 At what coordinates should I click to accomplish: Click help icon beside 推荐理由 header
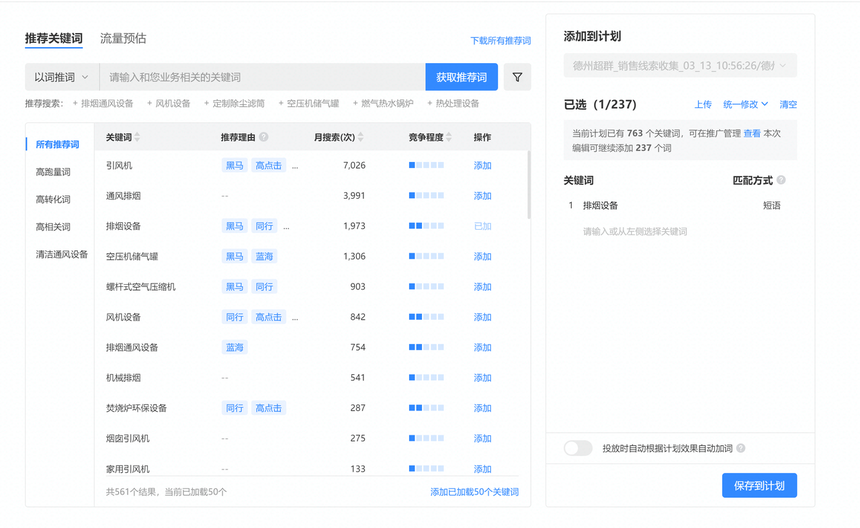pyautogui.click(x=264, y=137)
